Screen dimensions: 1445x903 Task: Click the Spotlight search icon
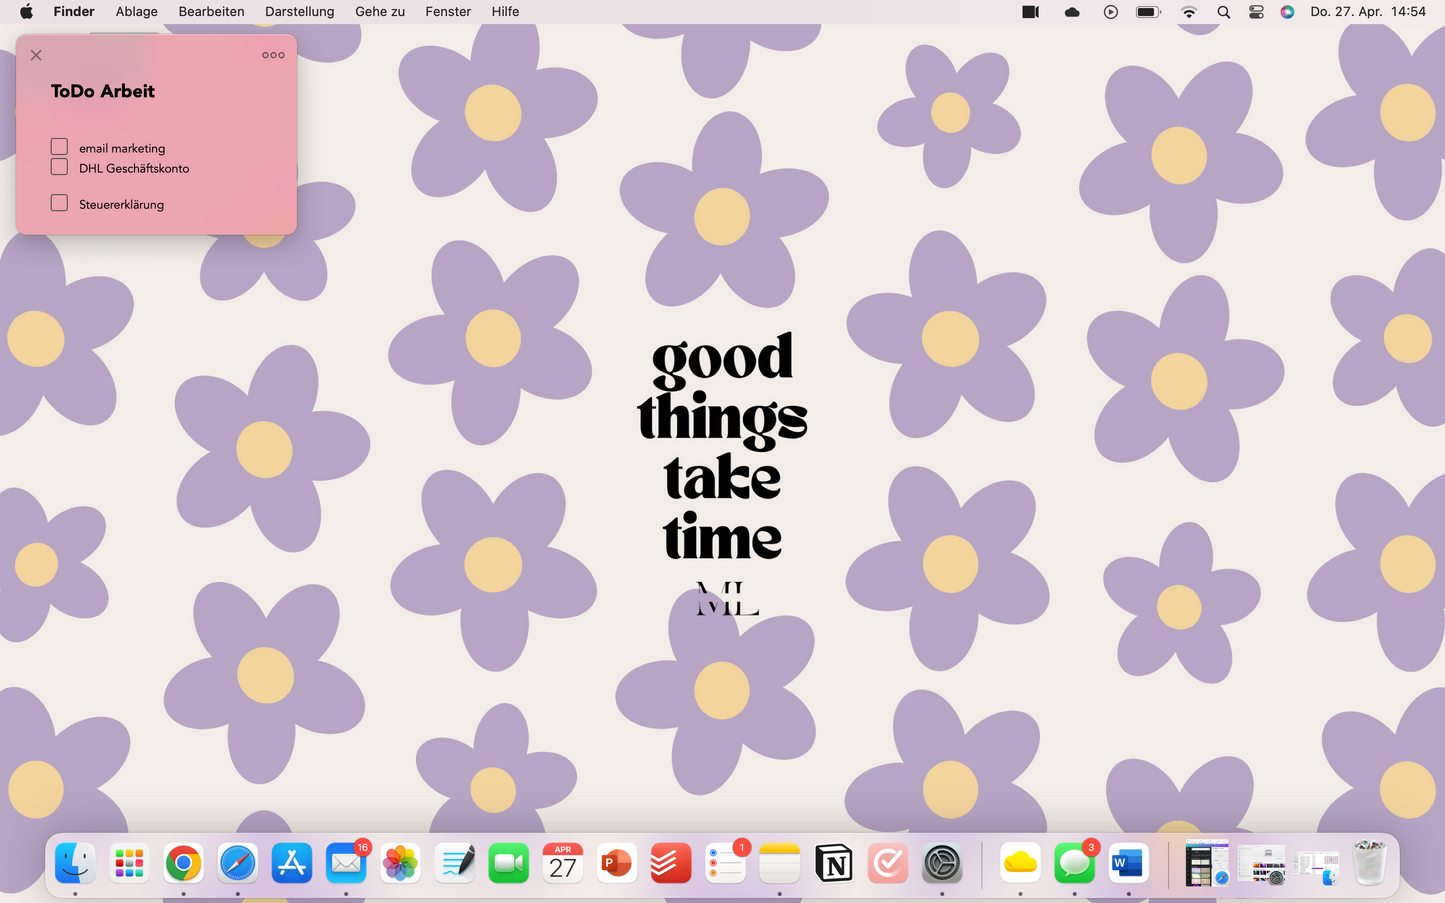[1223, 12]
